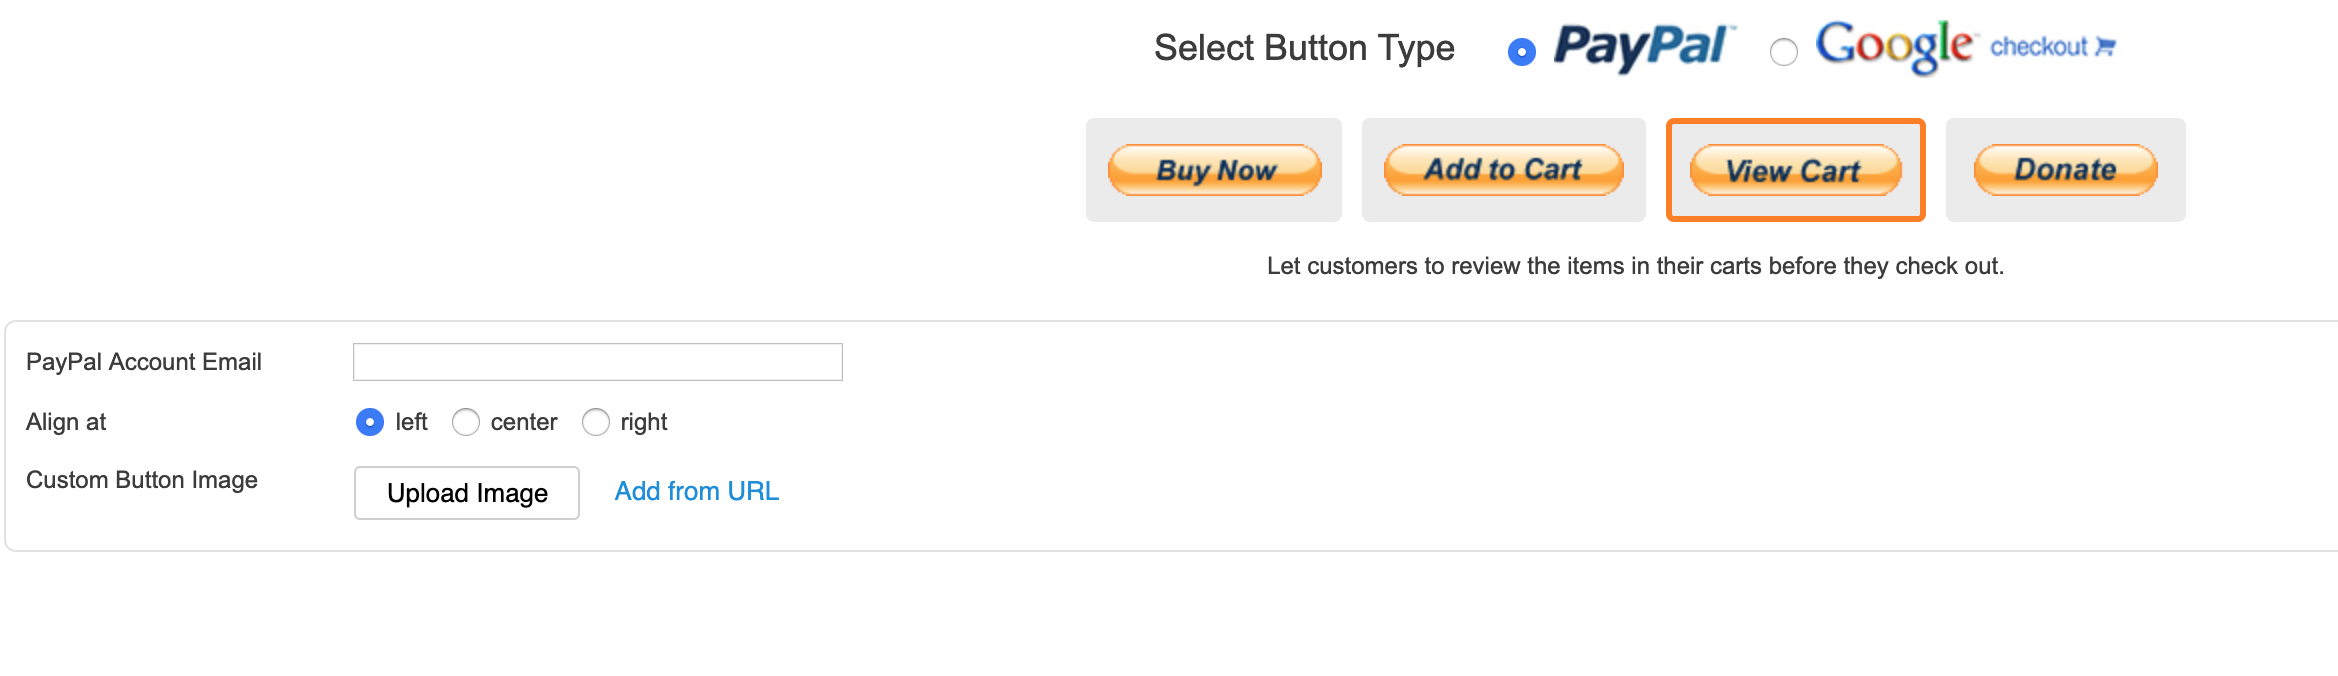Open the Add from URL link

click(x=696, y=491)
